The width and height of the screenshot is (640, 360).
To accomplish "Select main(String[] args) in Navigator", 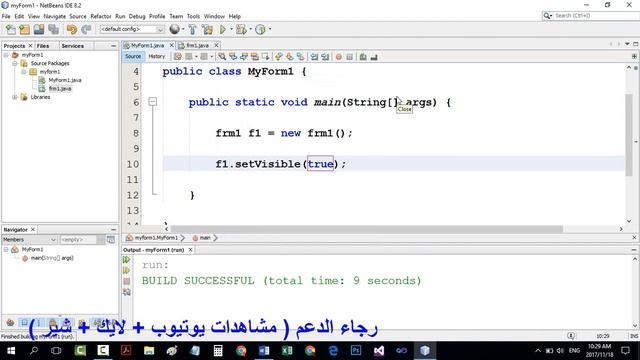I will pyautogui.click(x=52, y=258).
